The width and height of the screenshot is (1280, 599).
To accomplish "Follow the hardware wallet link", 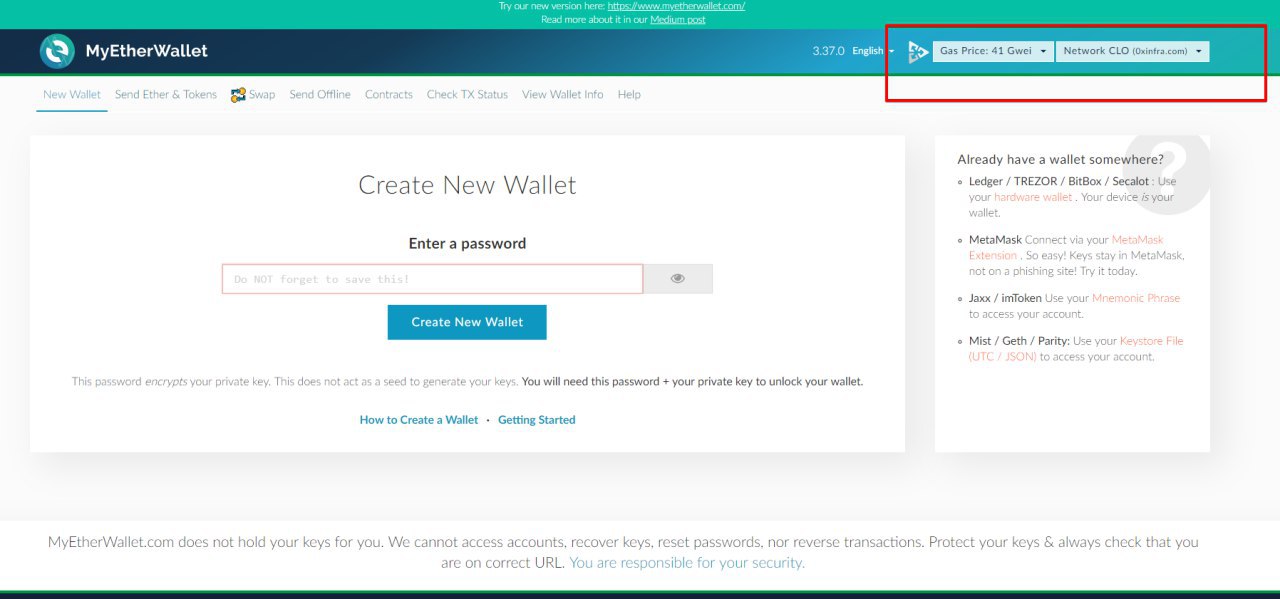I will pyautogui.click(x=1033, y=197).
